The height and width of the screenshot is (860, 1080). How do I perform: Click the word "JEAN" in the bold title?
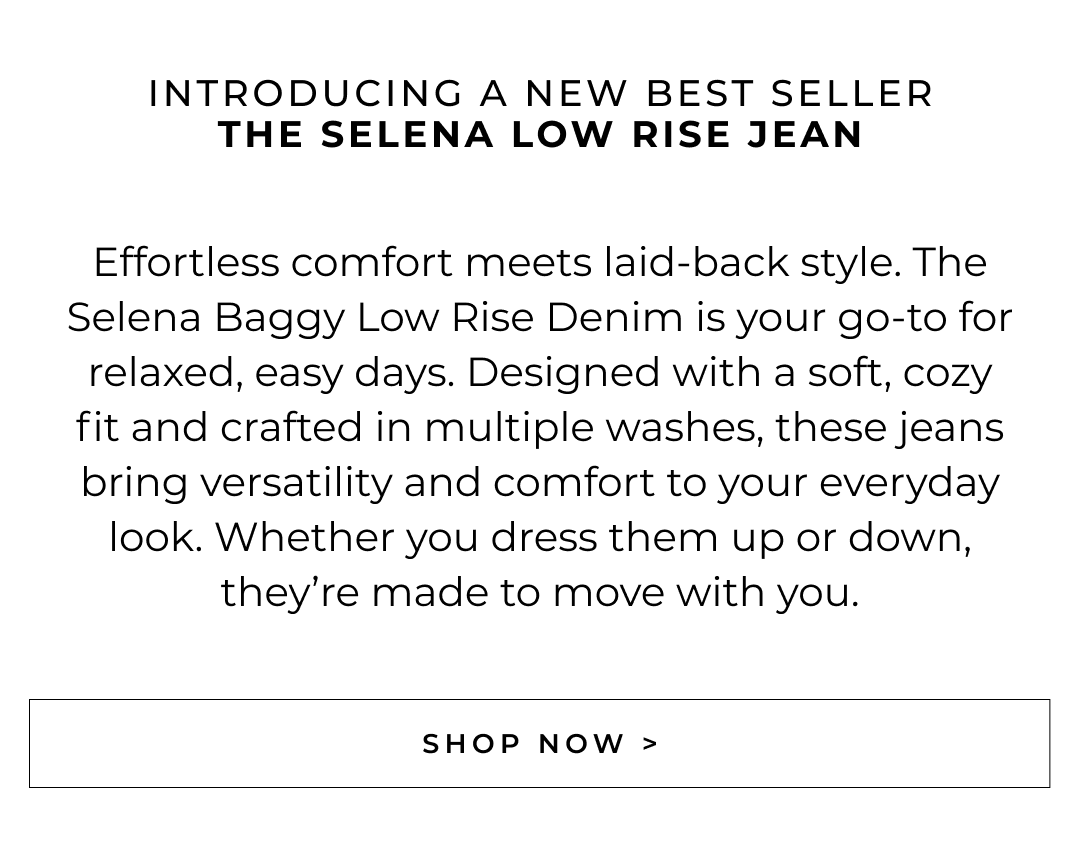[x=806, y=135]
